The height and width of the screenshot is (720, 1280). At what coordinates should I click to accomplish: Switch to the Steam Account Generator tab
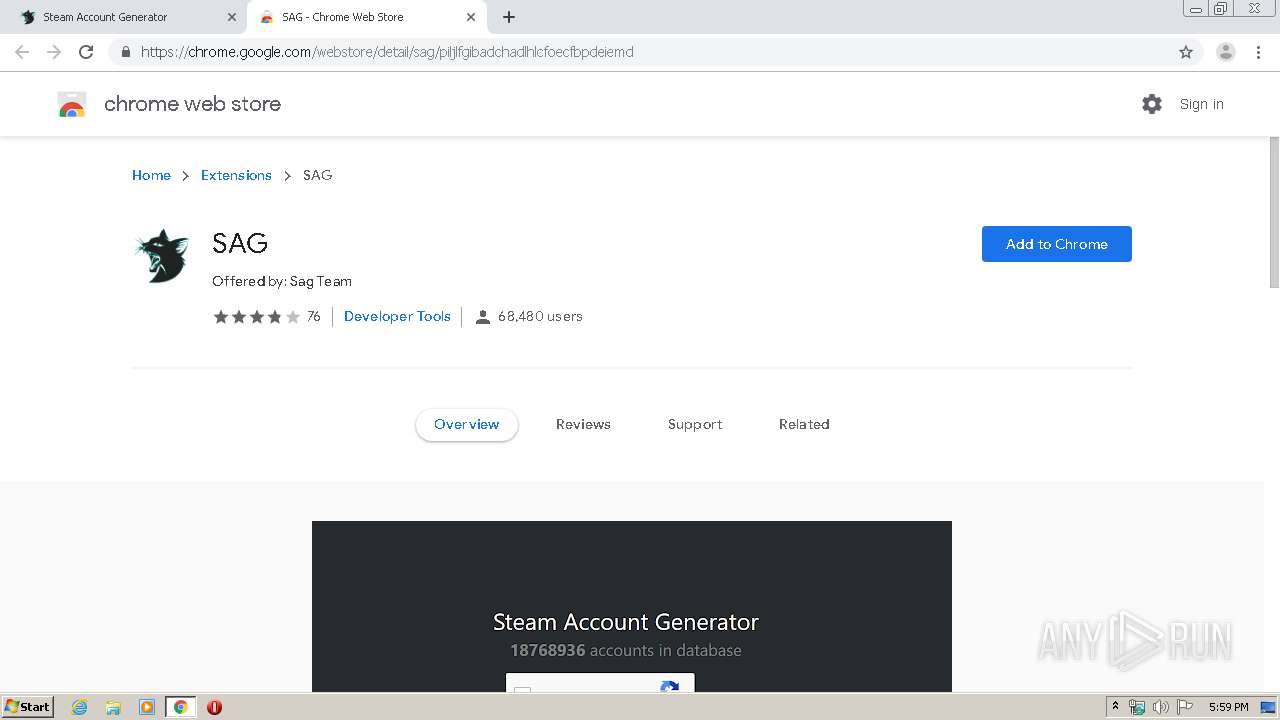click(128, 17)
